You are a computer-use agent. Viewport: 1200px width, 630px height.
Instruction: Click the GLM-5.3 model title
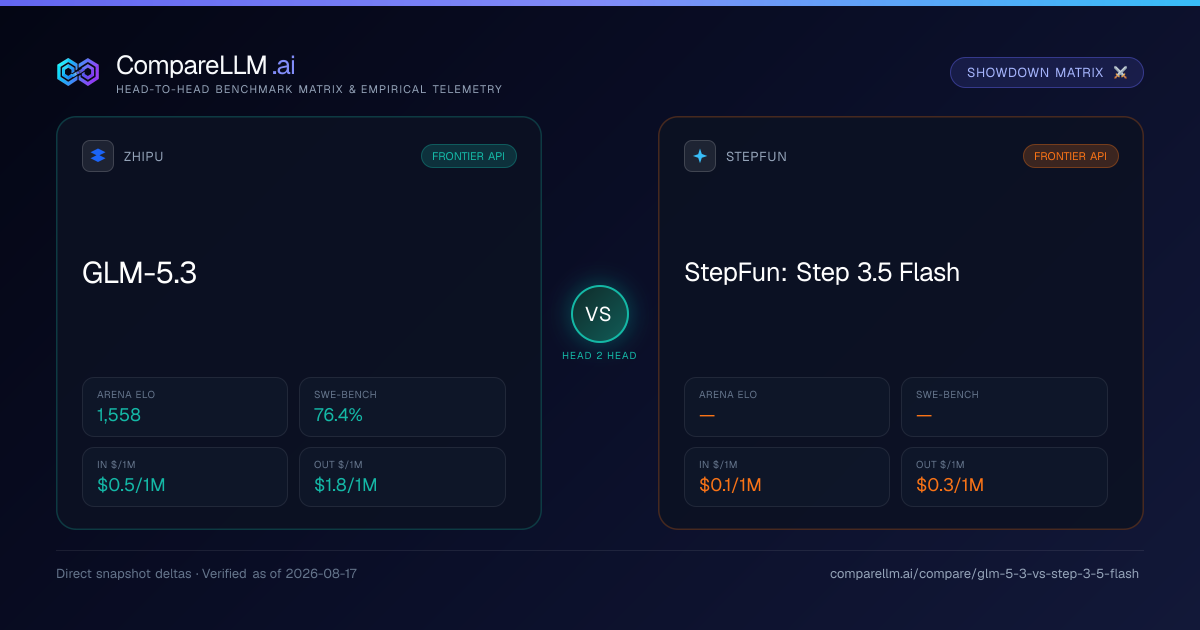139,272
